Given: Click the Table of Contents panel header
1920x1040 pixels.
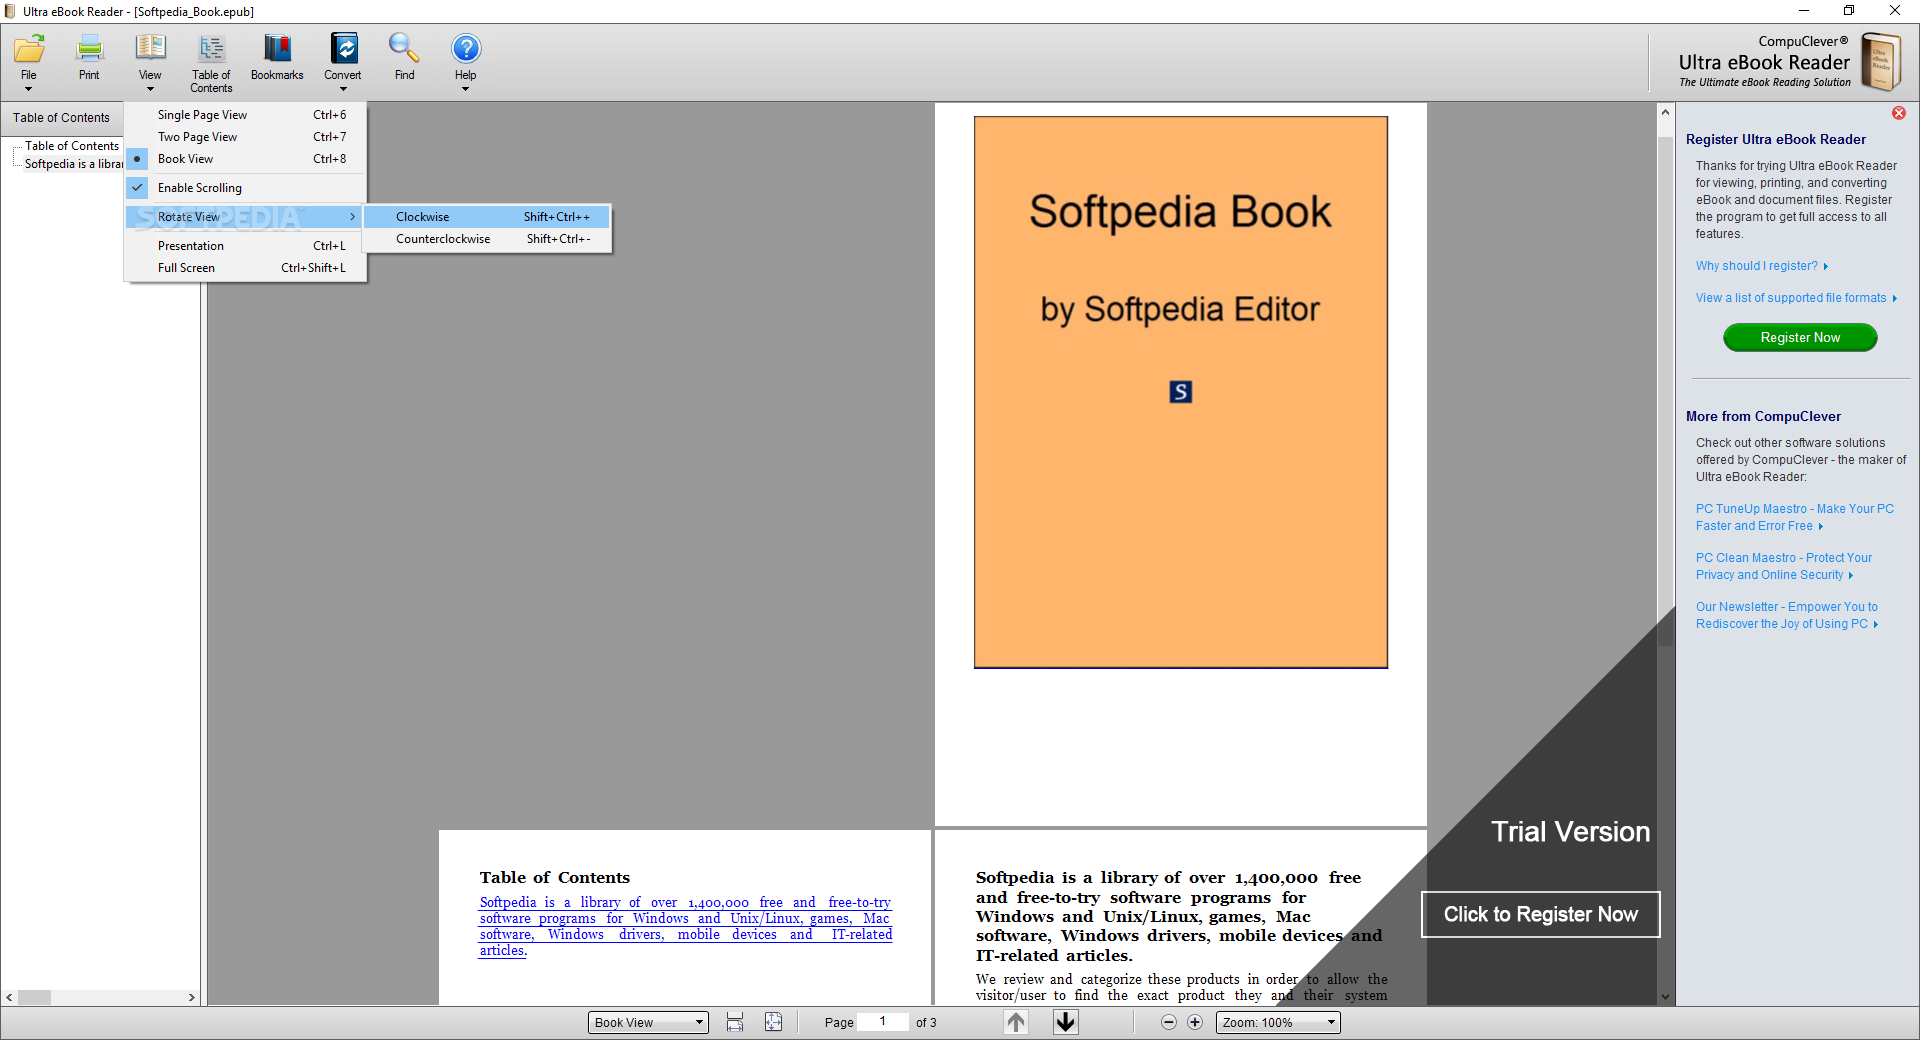Looking at the screenshot, I should point(62,117).
